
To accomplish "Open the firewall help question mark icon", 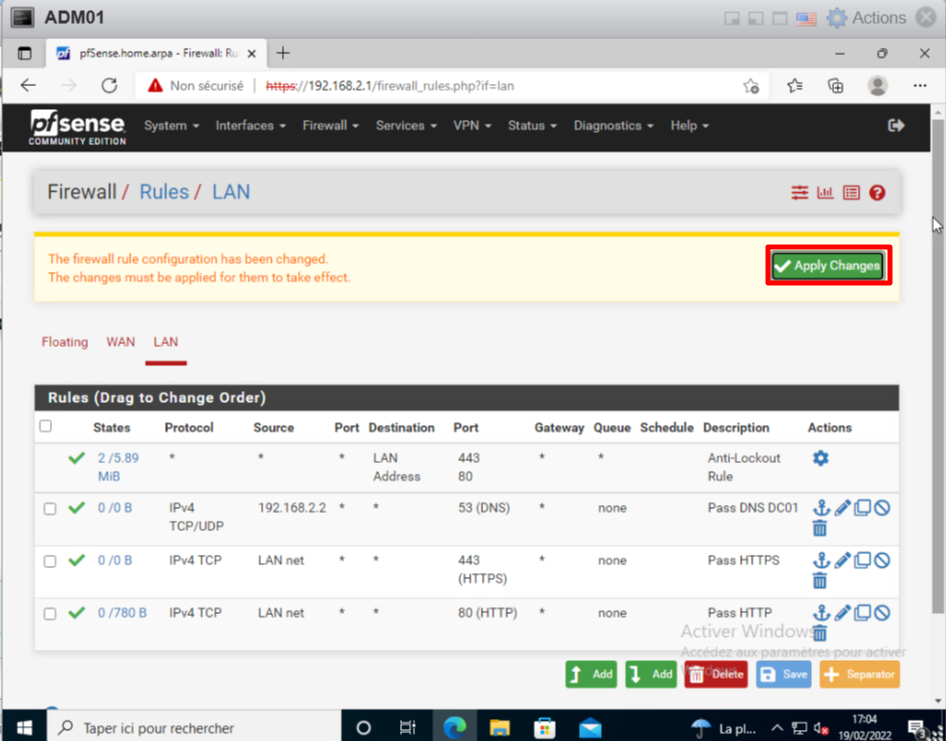I will pyautogui.click(x=877, y=193).
